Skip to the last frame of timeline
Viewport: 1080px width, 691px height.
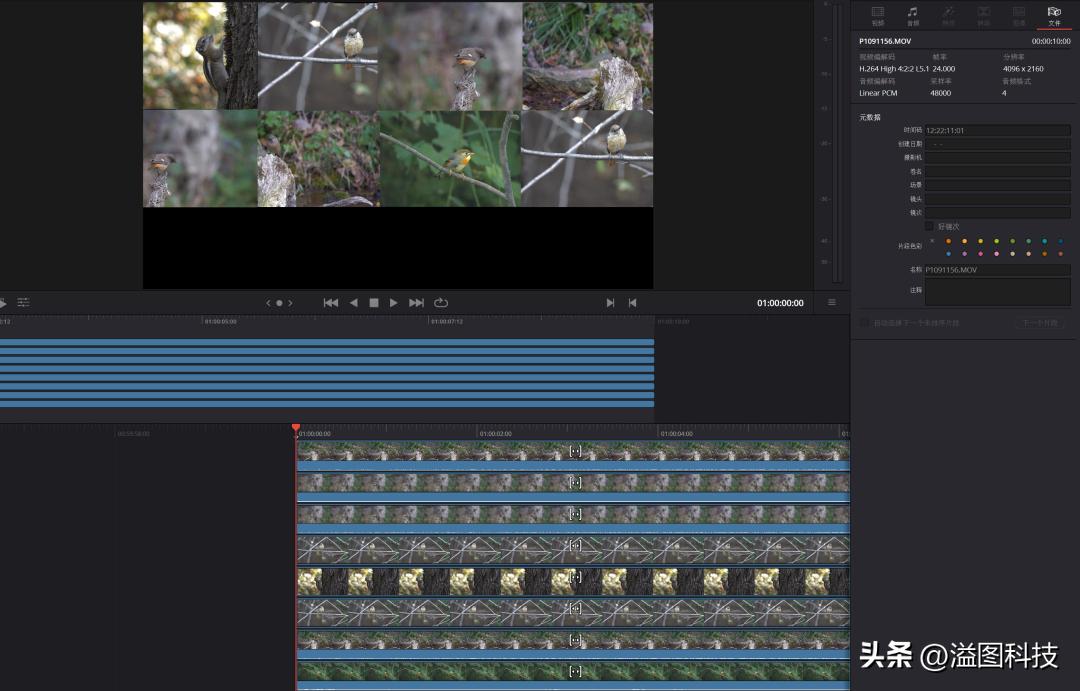(416, 303)
